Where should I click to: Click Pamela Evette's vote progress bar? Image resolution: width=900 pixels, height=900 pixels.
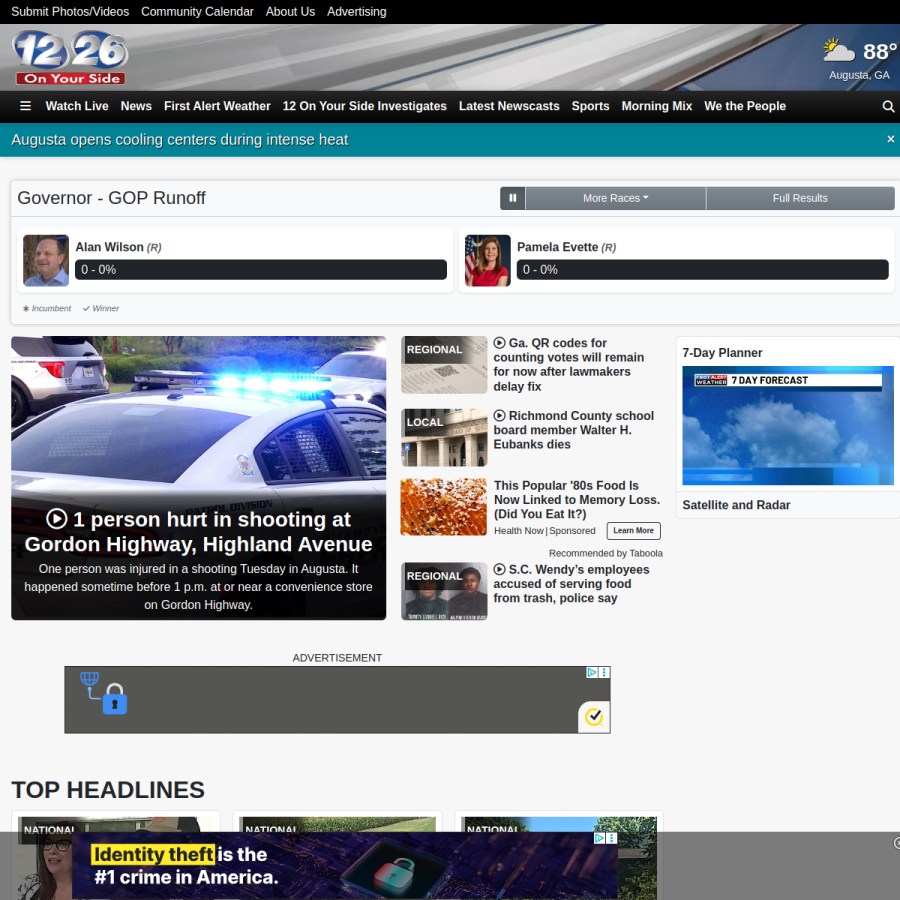point(703,270)
